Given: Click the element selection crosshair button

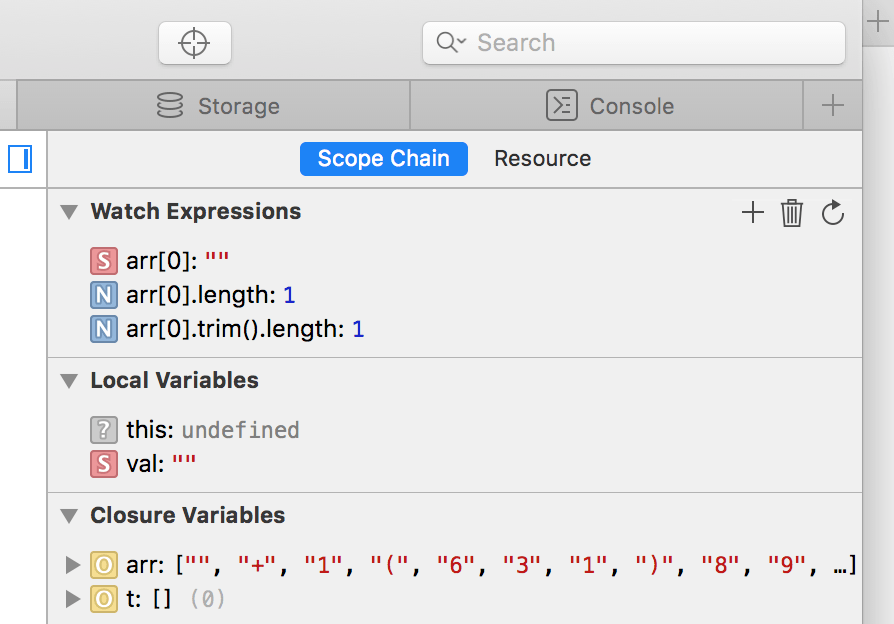Looking at the screenshot, I should [194, 43].
